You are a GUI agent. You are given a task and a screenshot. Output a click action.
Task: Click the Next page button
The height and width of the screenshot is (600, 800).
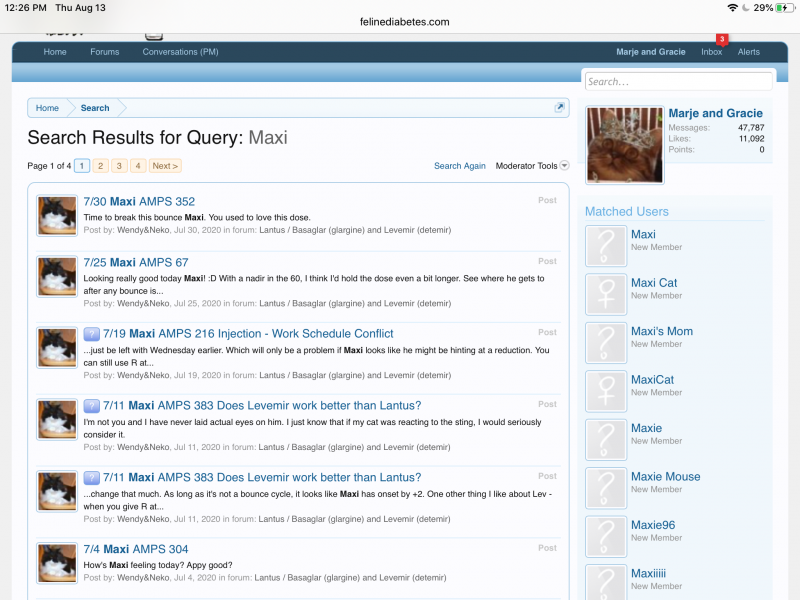pyautogui.click(x=165, y=166)
